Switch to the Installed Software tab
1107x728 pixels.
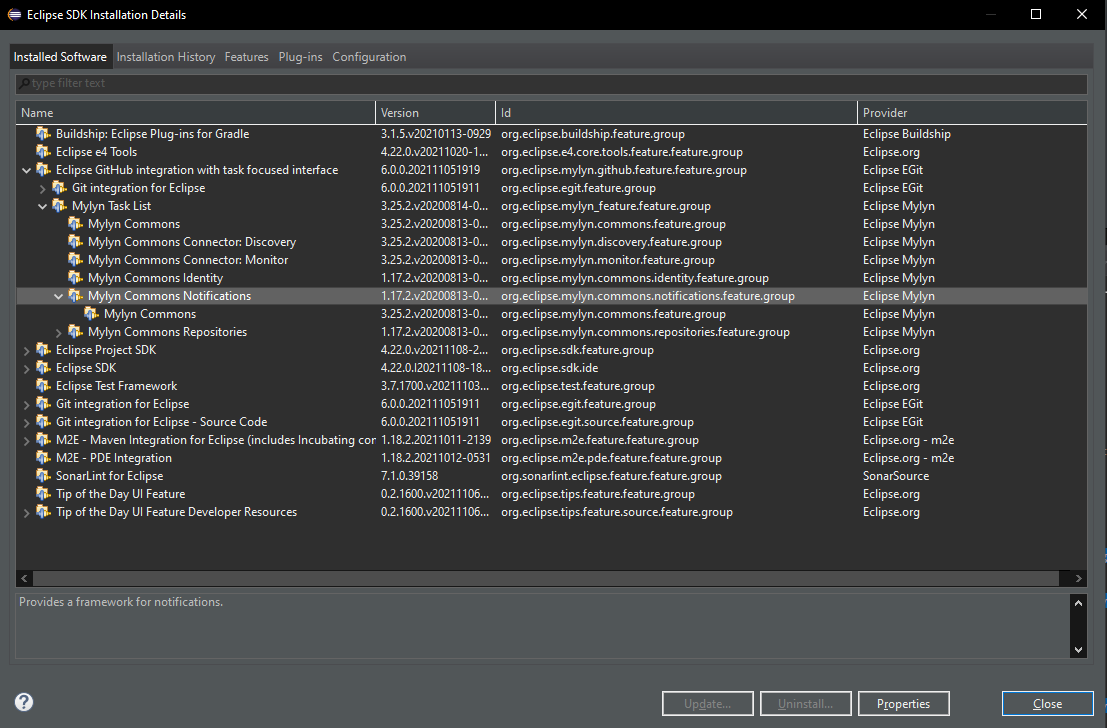click(60, 56)
